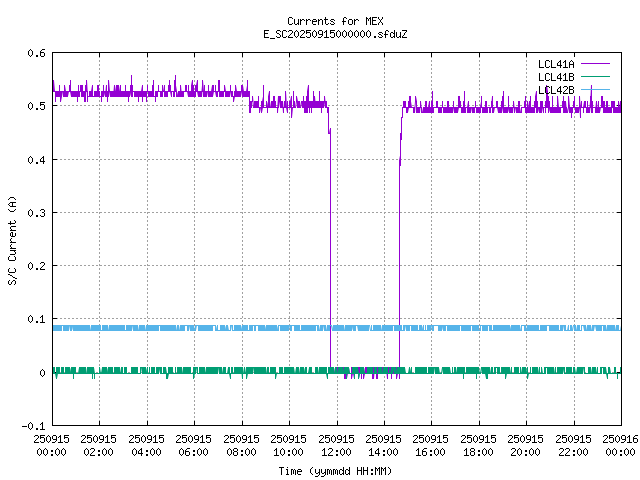The width and height of the screenshot is (640, 480).
Task: Click the LCL41B legend label
Action: pyautogui.click(x=555, y=77)
